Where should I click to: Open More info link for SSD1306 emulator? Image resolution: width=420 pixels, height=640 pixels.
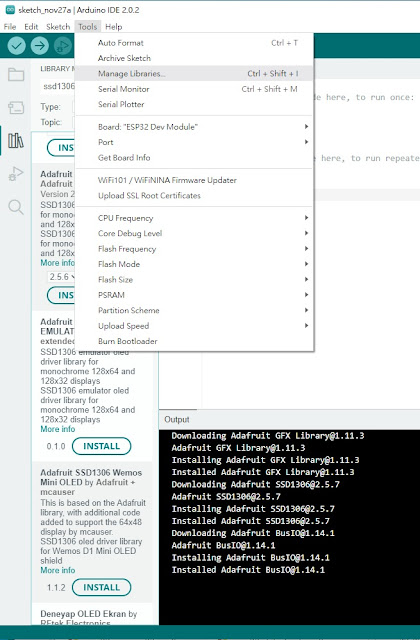click(x=58, y=429)
